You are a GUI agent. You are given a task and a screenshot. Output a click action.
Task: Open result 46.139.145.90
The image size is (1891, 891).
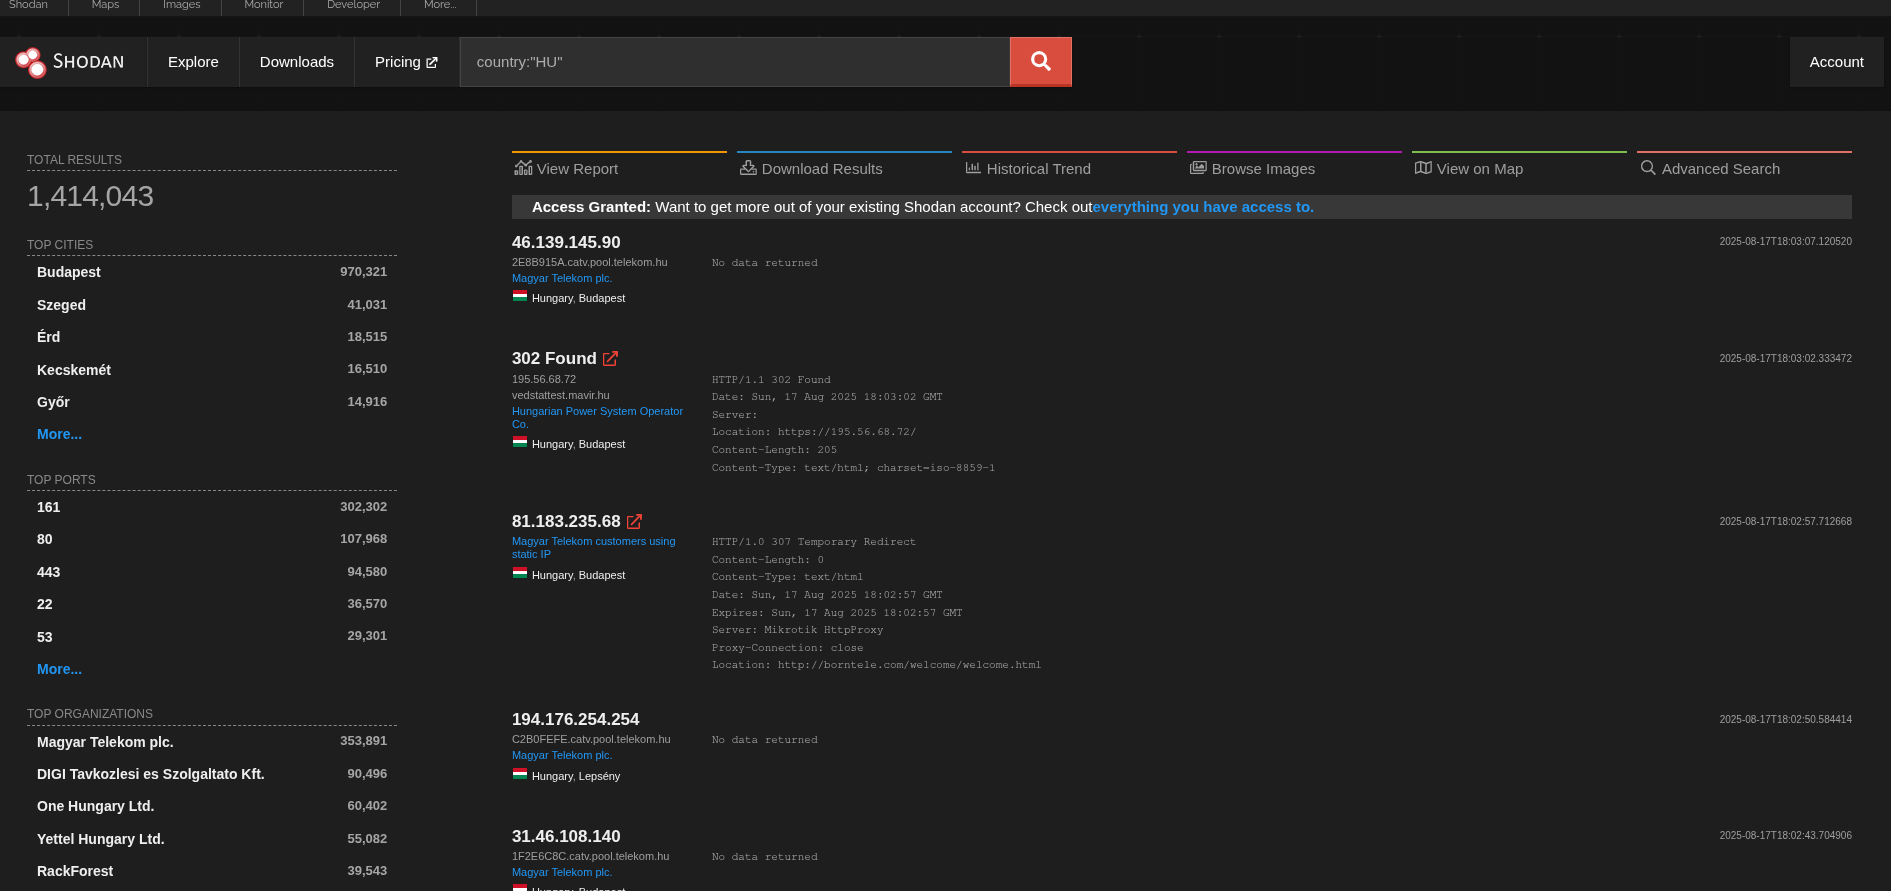coord(566,242)
